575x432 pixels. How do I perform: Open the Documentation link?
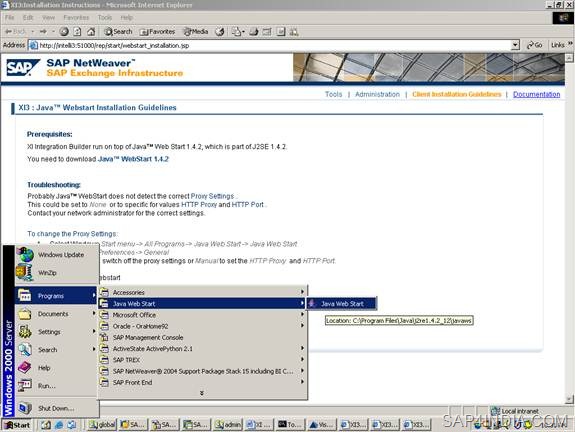[x=536, y=94]
